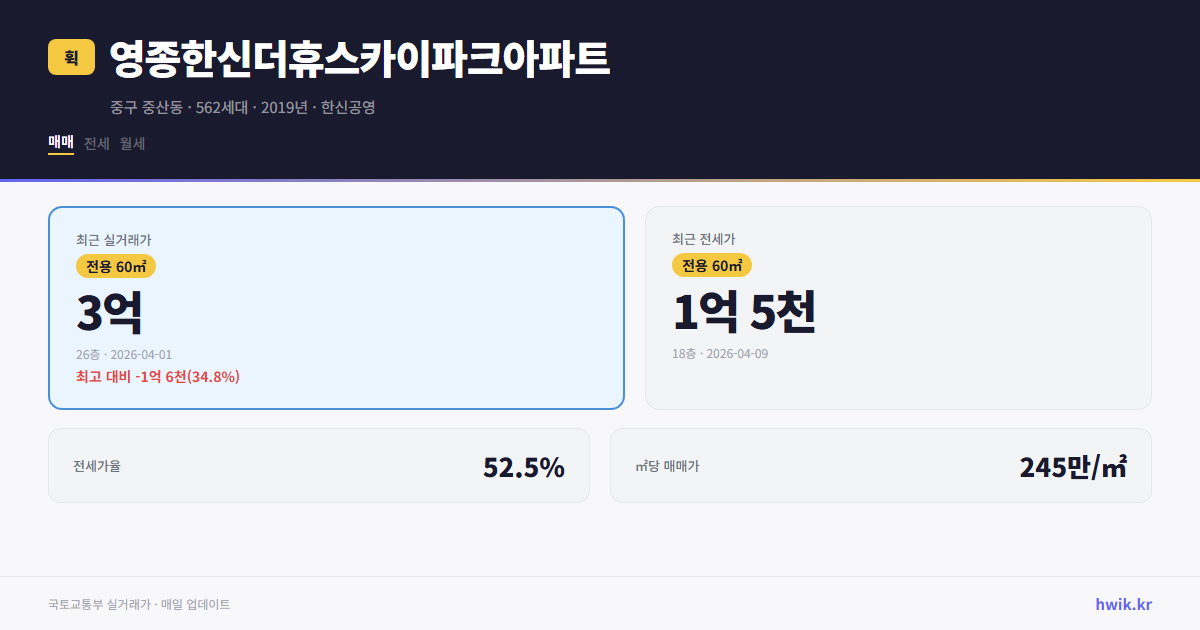The image size is (1200, 630).
Task: Click the red 최고 대비 -1억 6천 text
Action: 157,378
